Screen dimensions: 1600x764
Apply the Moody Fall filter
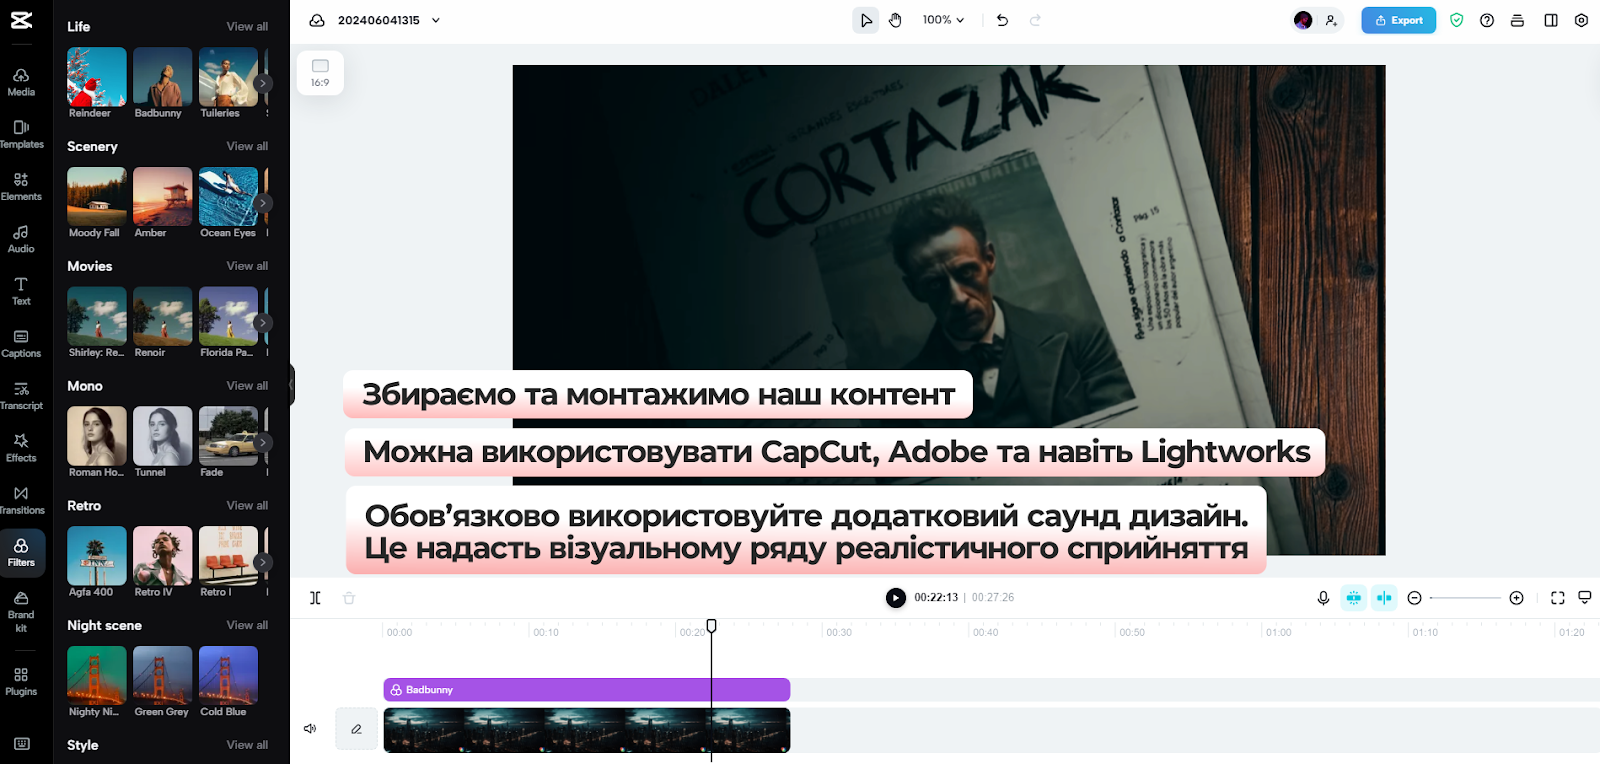coord(97,197)
